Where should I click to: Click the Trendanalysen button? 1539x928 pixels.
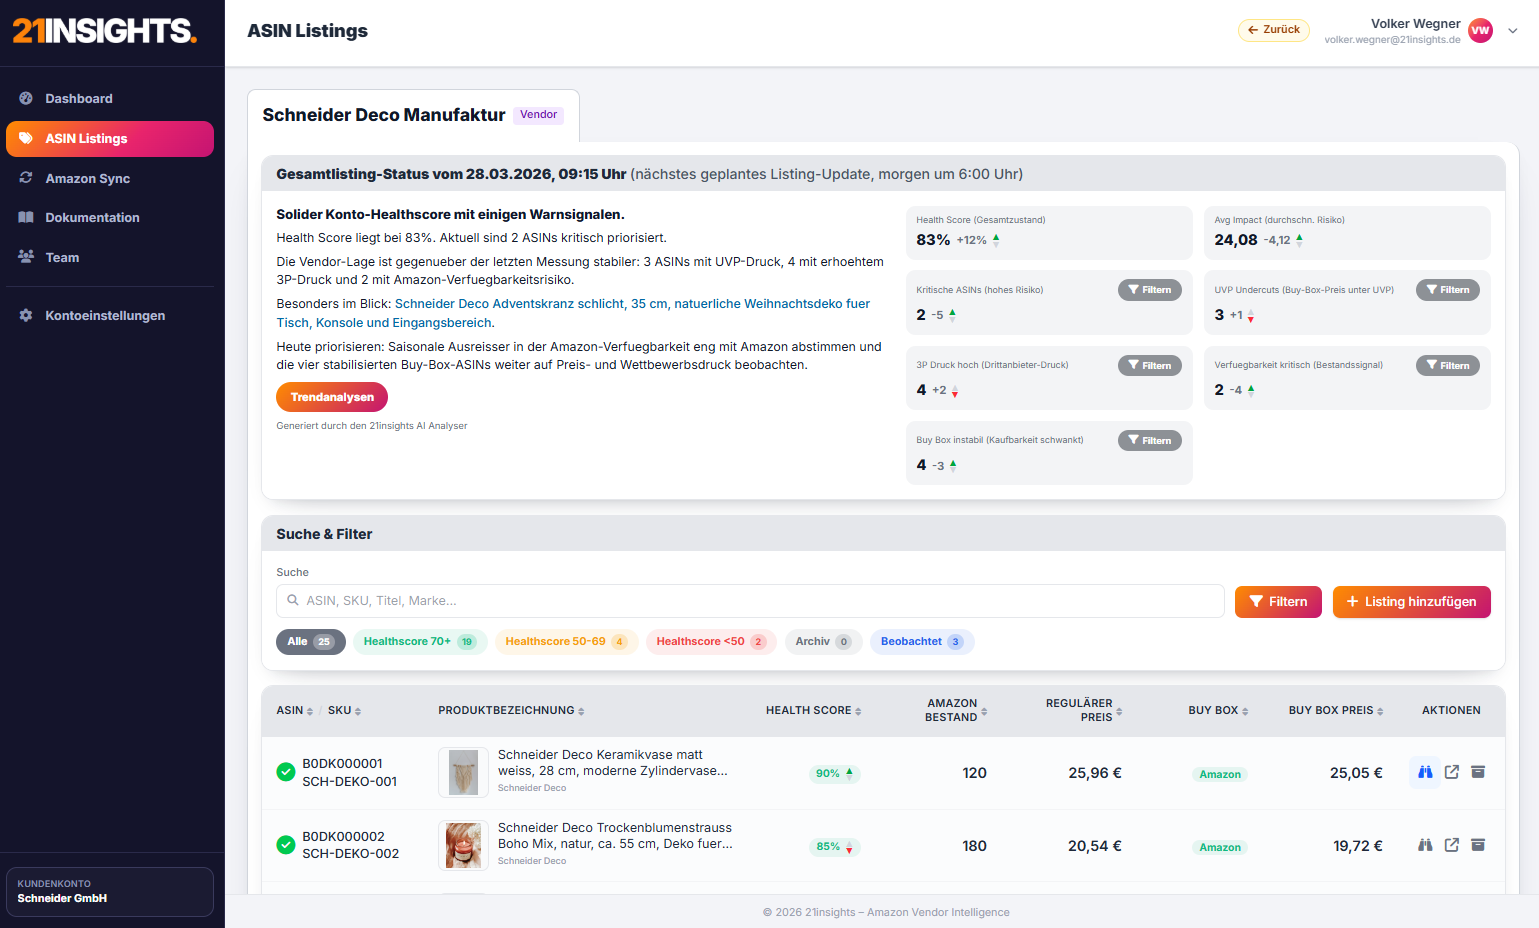pyautogui.click(x=332, y=397)
